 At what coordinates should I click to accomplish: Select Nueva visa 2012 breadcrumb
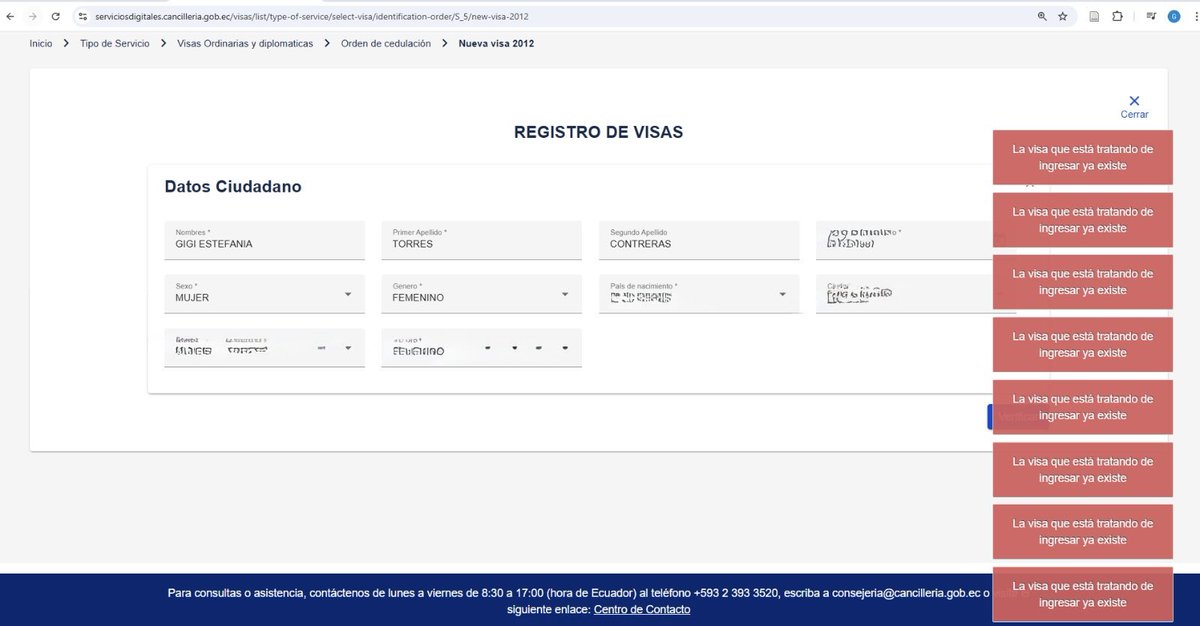coord(496,44)
